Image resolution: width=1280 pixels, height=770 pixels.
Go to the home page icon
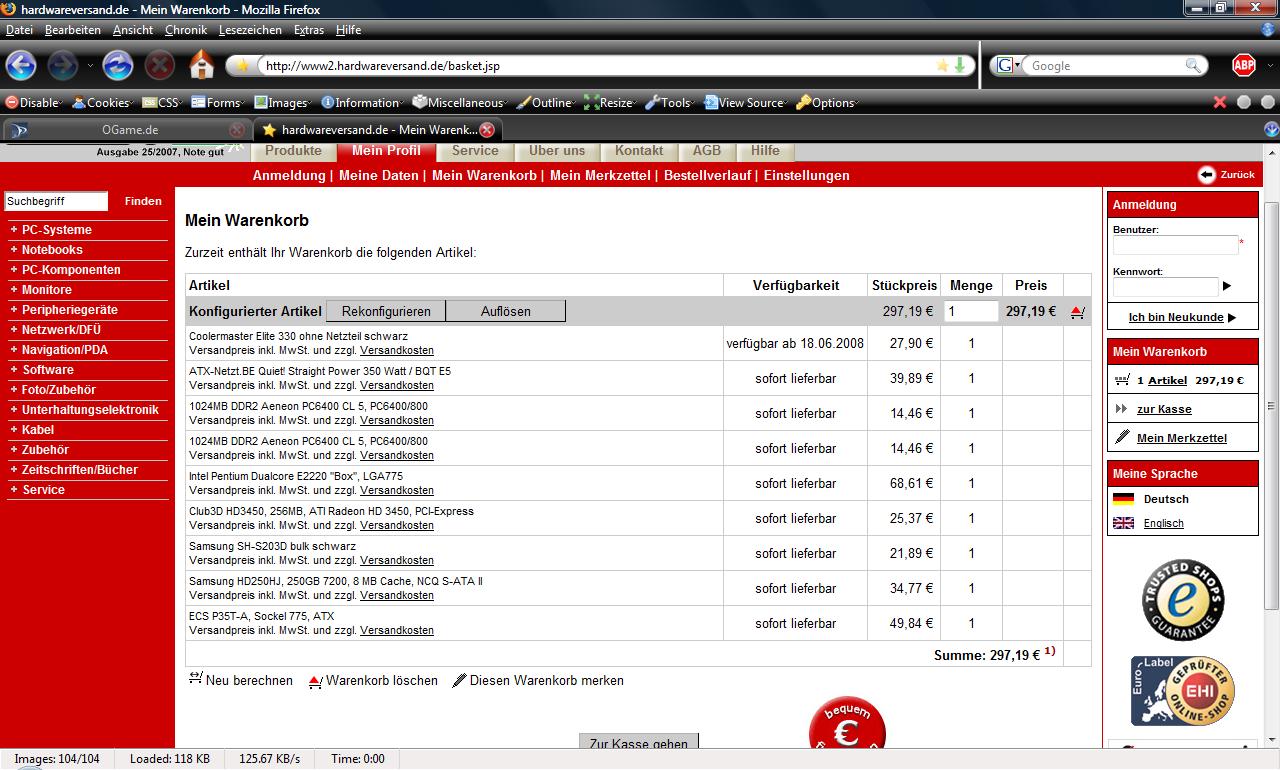tap(202, 64)
